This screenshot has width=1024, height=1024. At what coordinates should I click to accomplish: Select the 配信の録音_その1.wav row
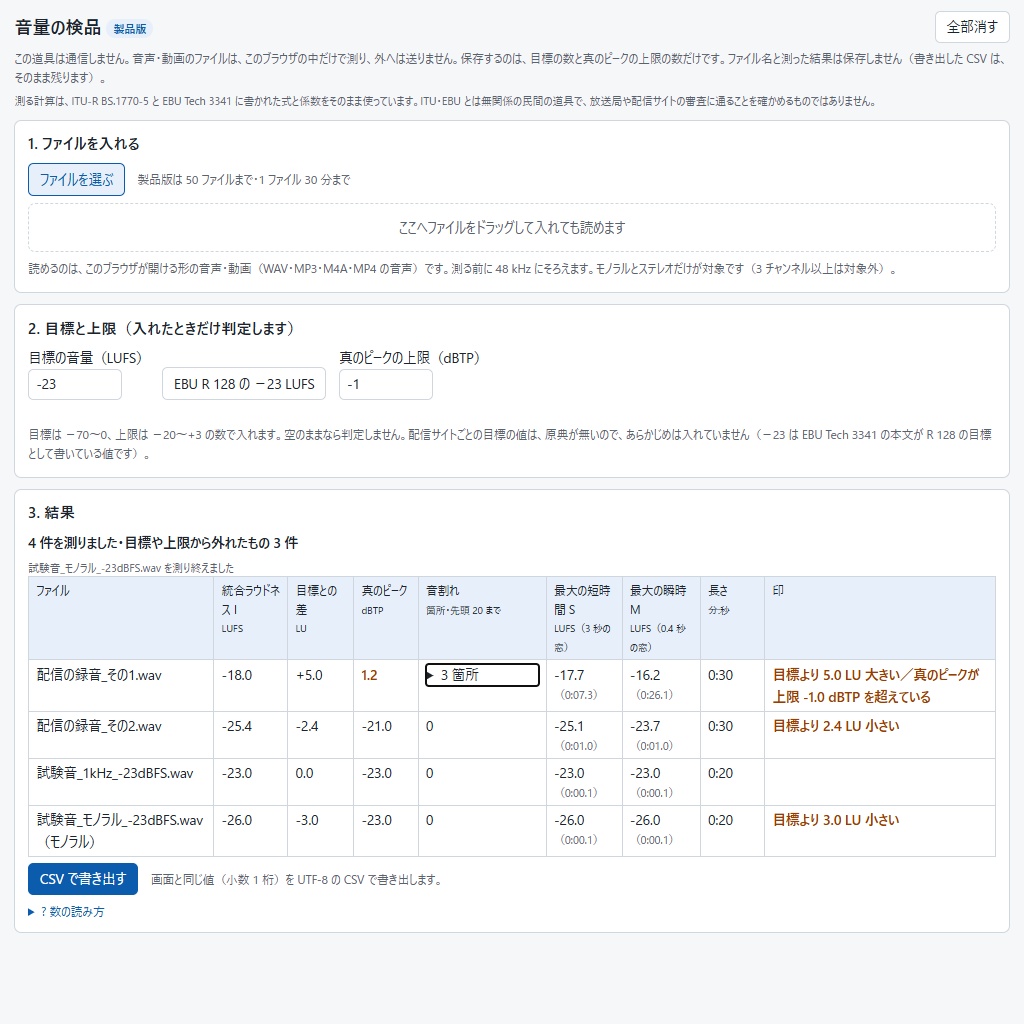coord(511,686)
